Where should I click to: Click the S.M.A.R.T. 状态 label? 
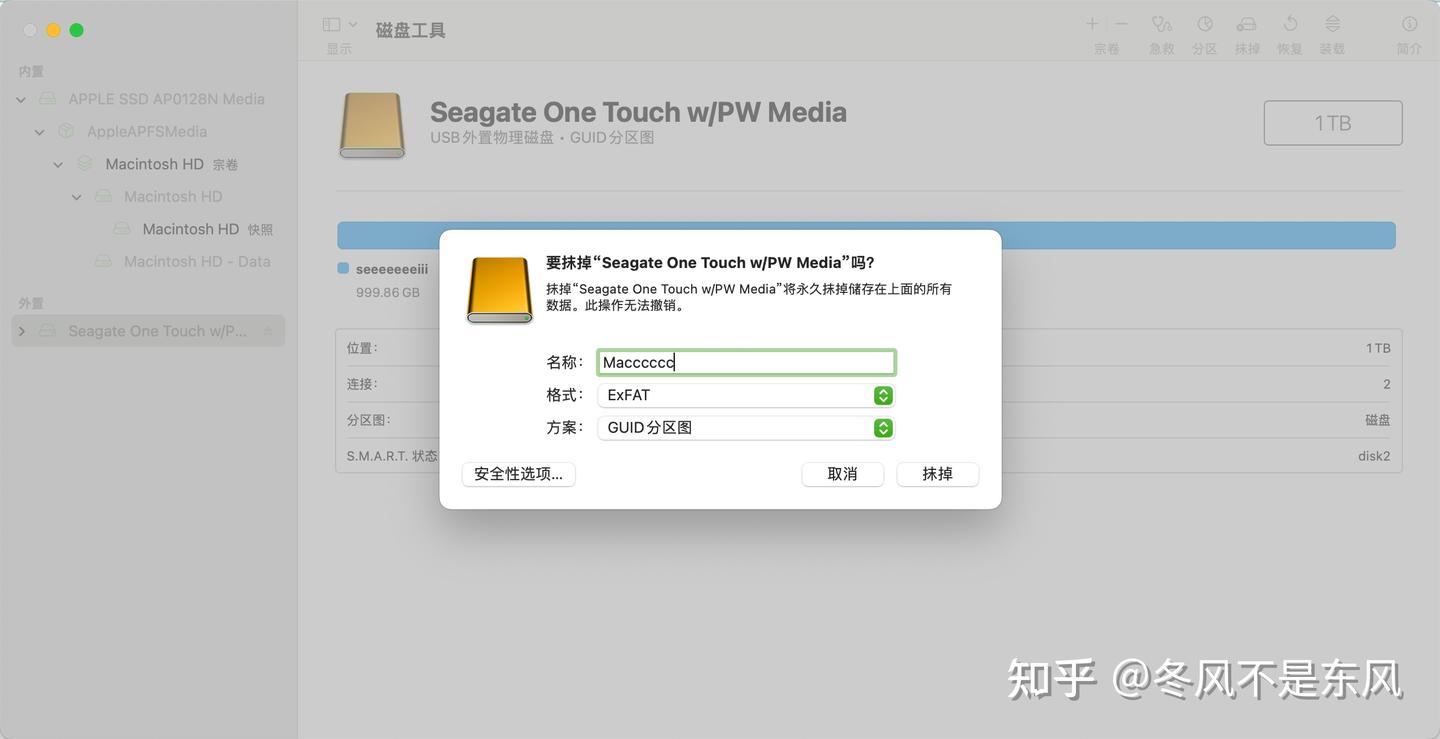point(392,456)
